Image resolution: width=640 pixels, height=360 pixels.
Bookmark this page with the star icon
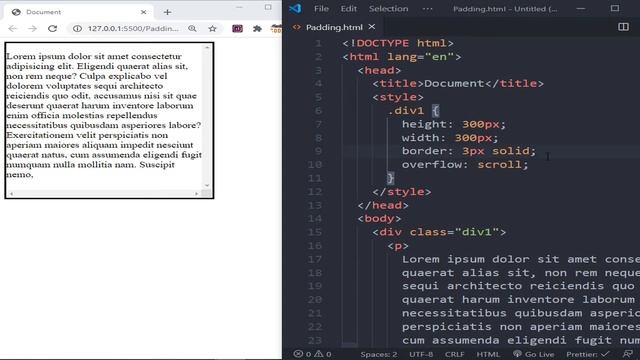click(x=212, y=29)
